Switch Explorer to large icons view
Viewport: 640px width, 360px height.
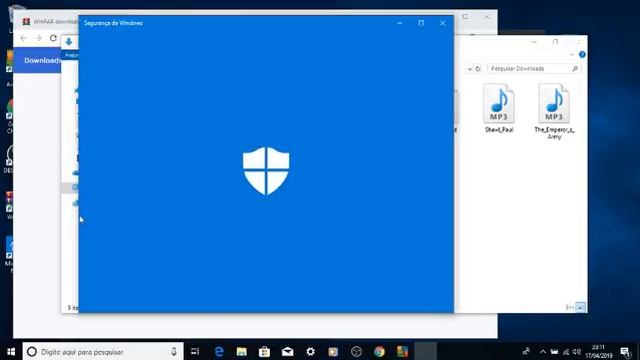pyautogui.click(x=580, y=307)
